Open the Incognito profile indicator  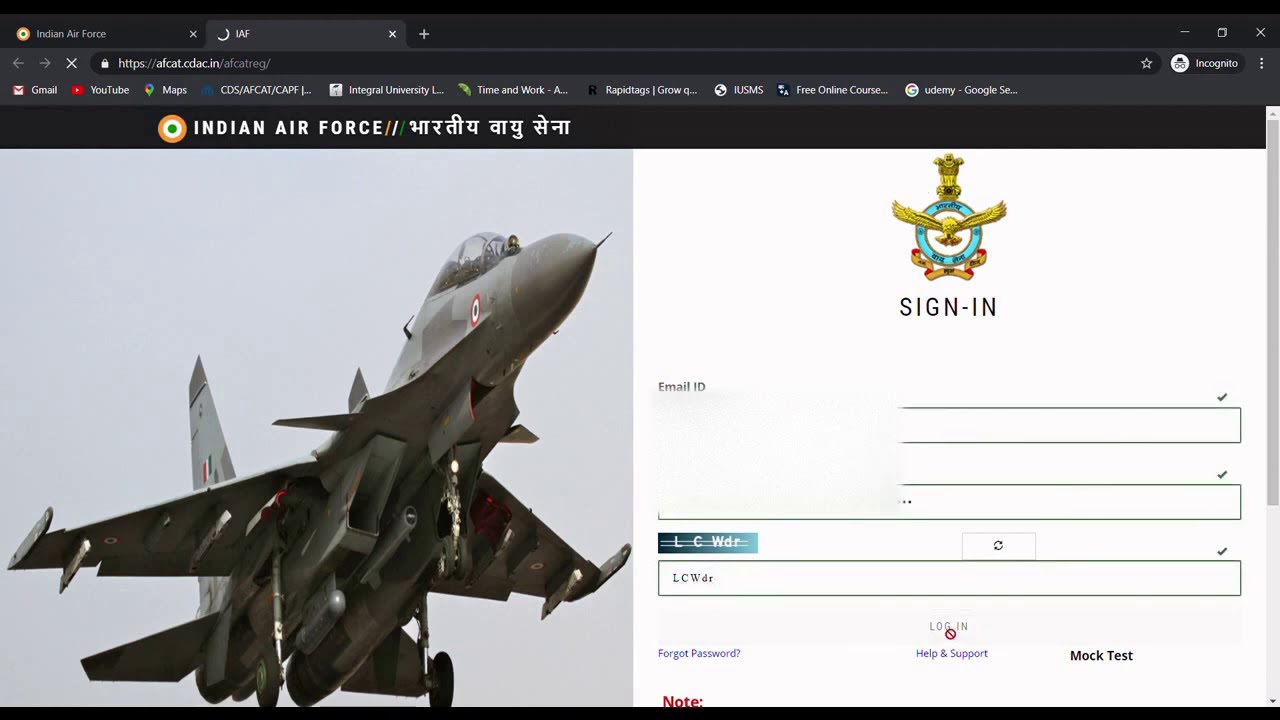pos(1205,63)
